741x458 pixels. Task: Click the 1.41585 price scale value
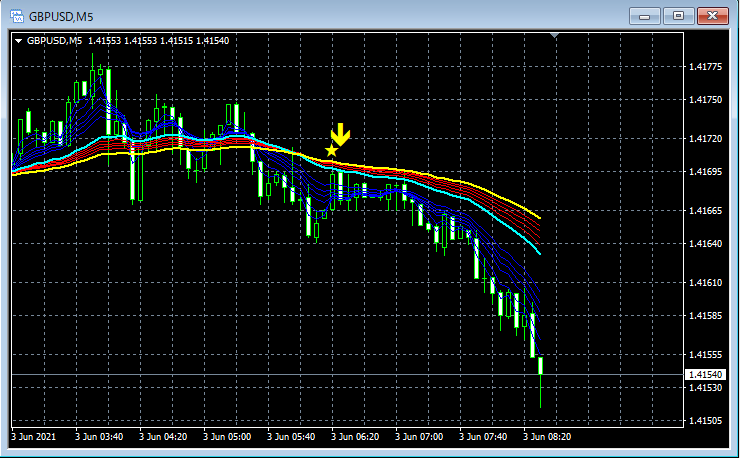[x=705, y=315]
